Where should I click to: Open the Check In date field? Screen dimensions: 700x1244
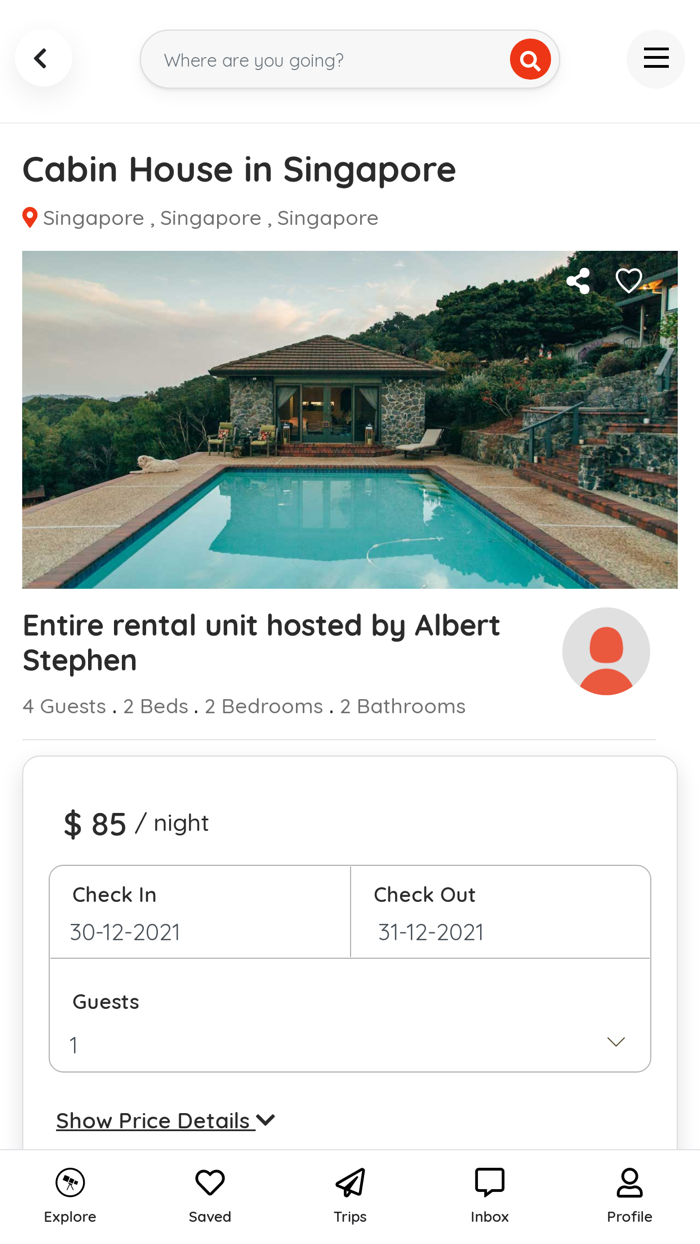coord(199,911)
